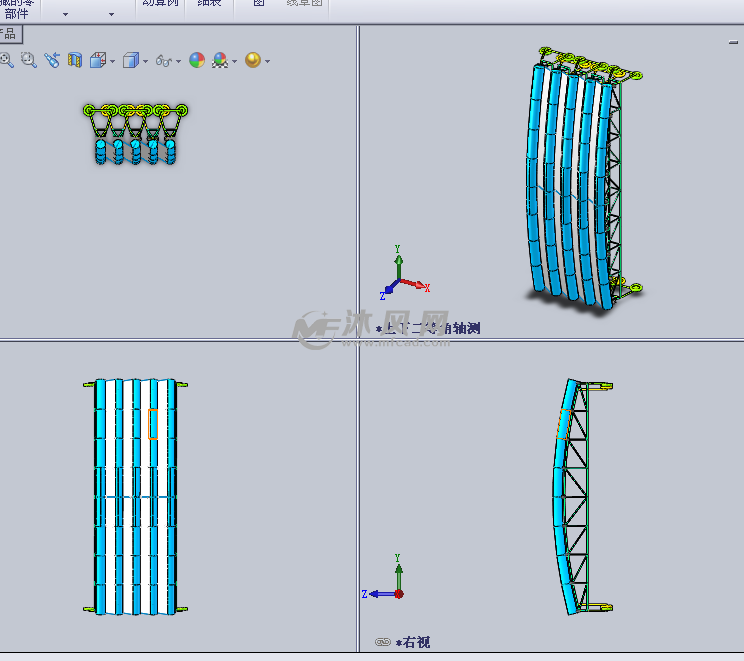
Task: Click the green Y axis of isometric triad
Action: click(399, 262)
